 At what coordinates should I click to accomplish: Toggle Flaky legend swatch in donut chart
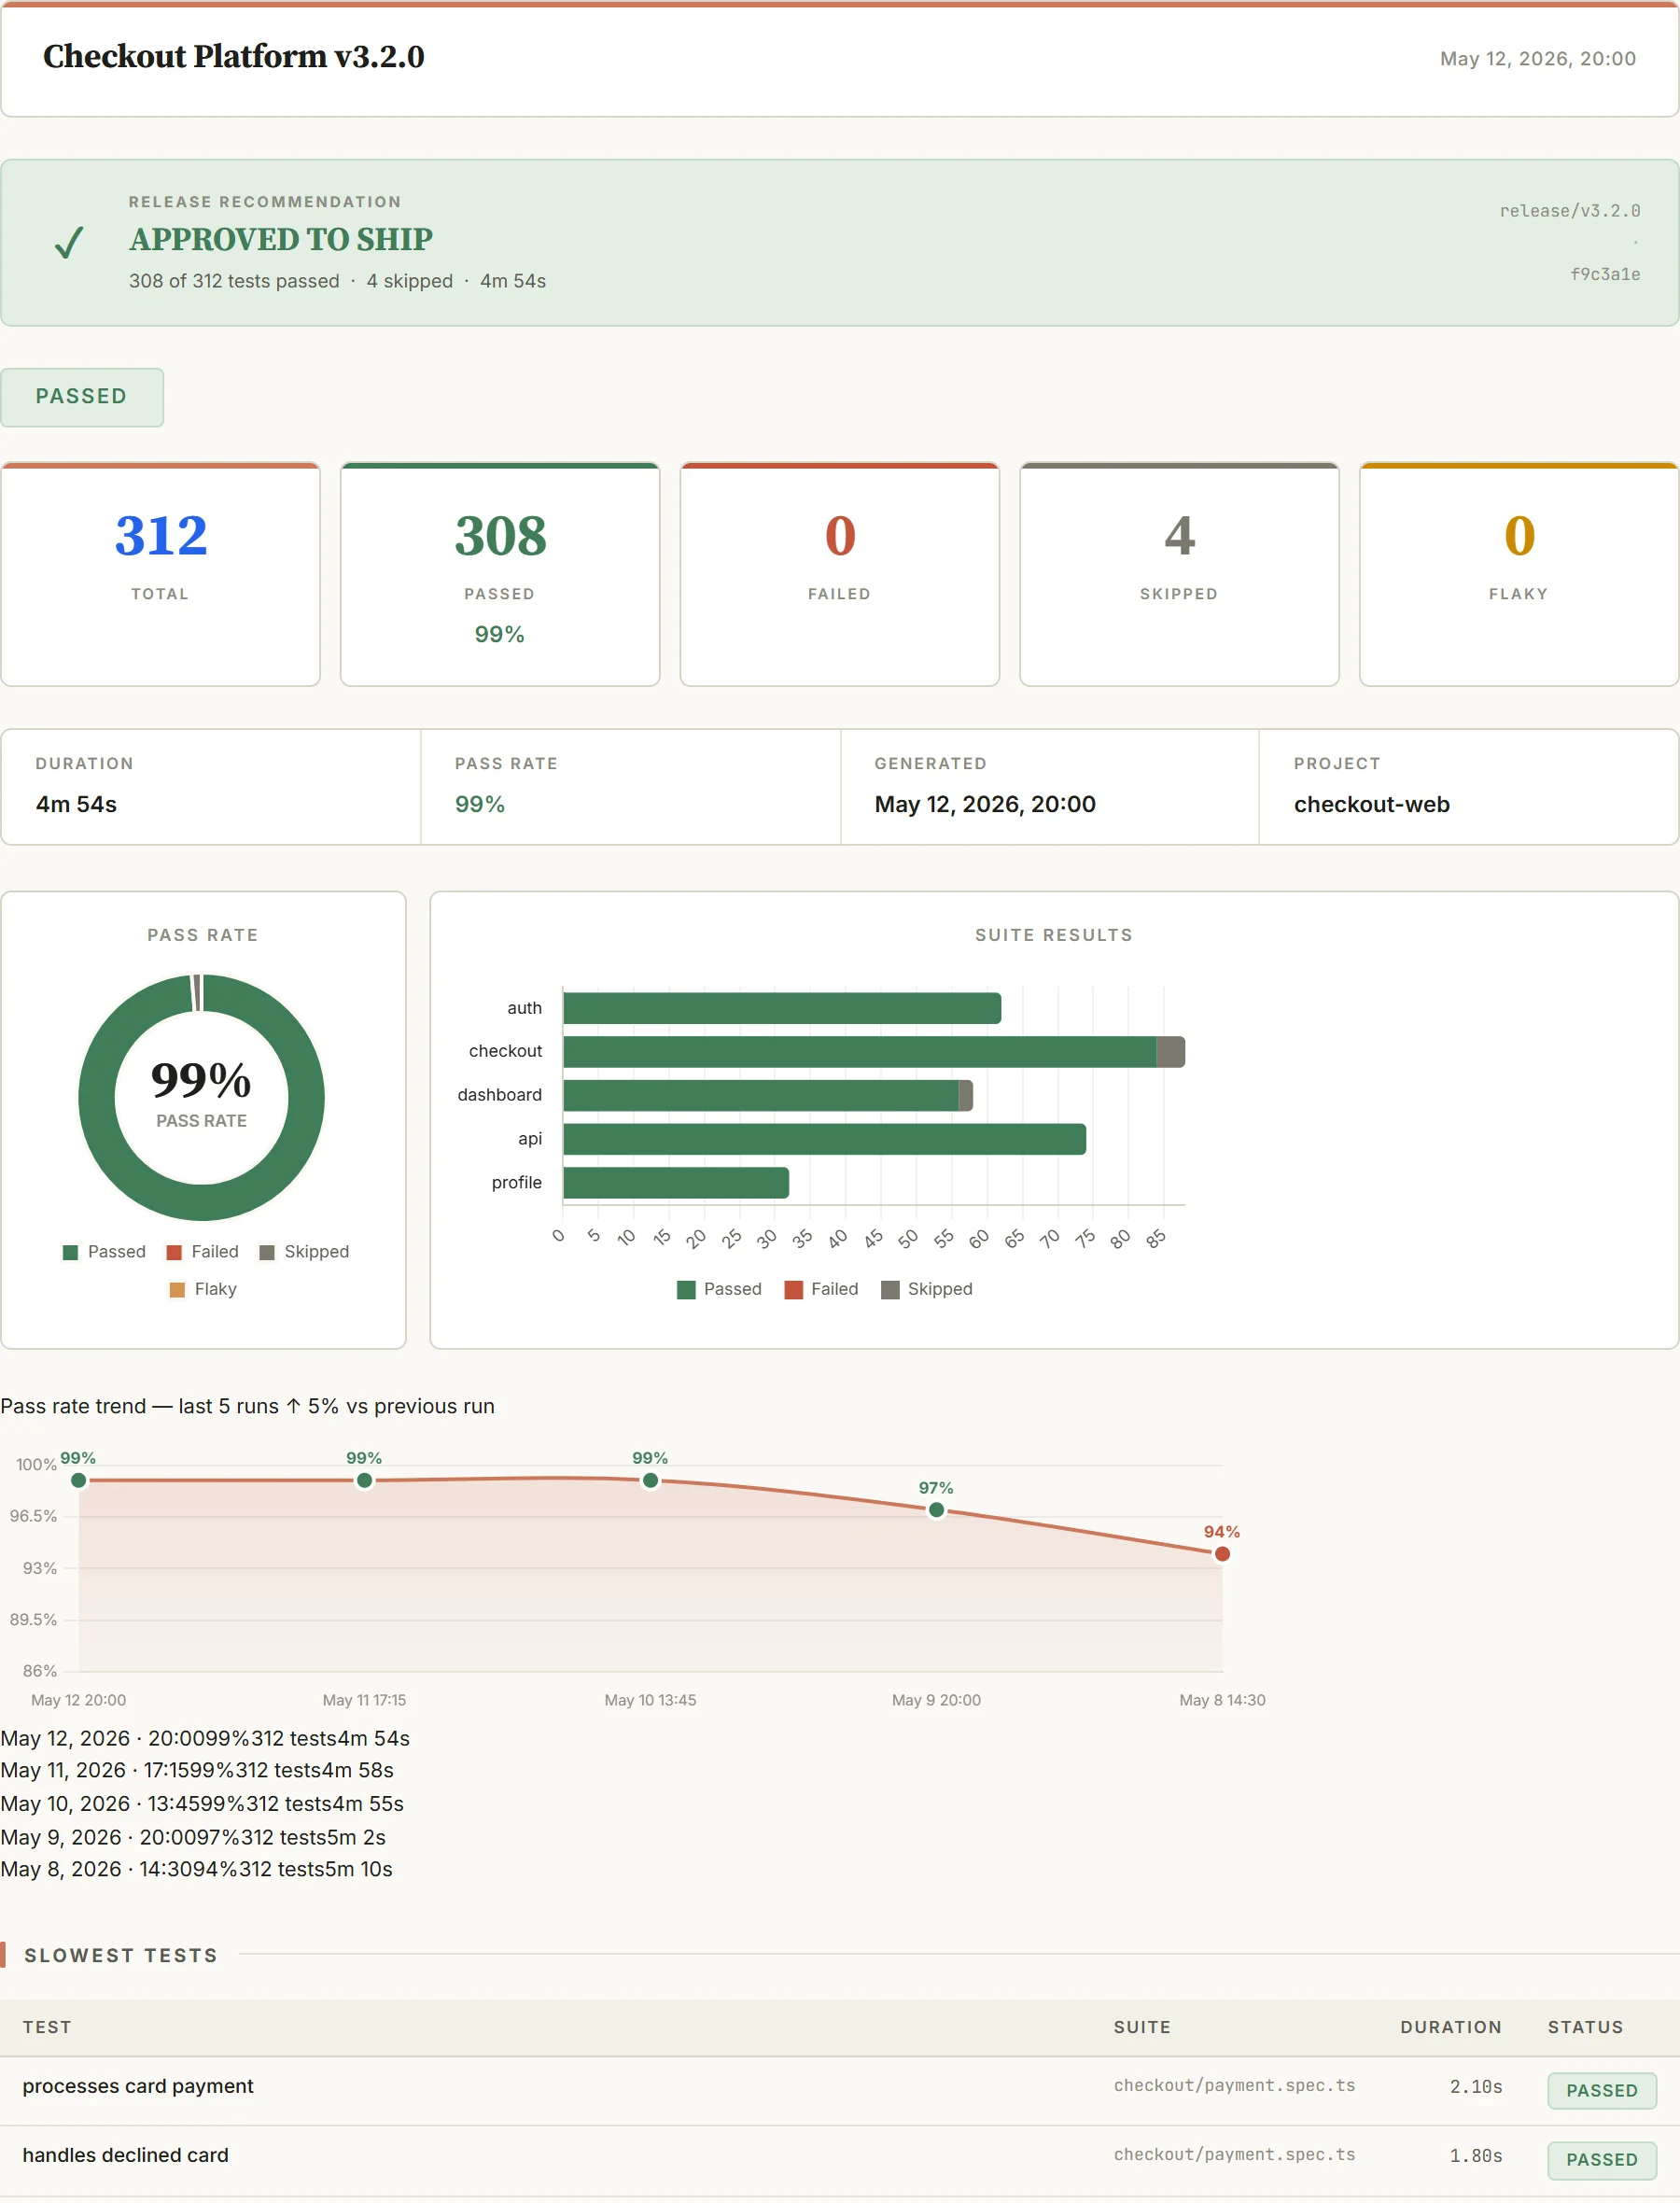coord(177,1290)
